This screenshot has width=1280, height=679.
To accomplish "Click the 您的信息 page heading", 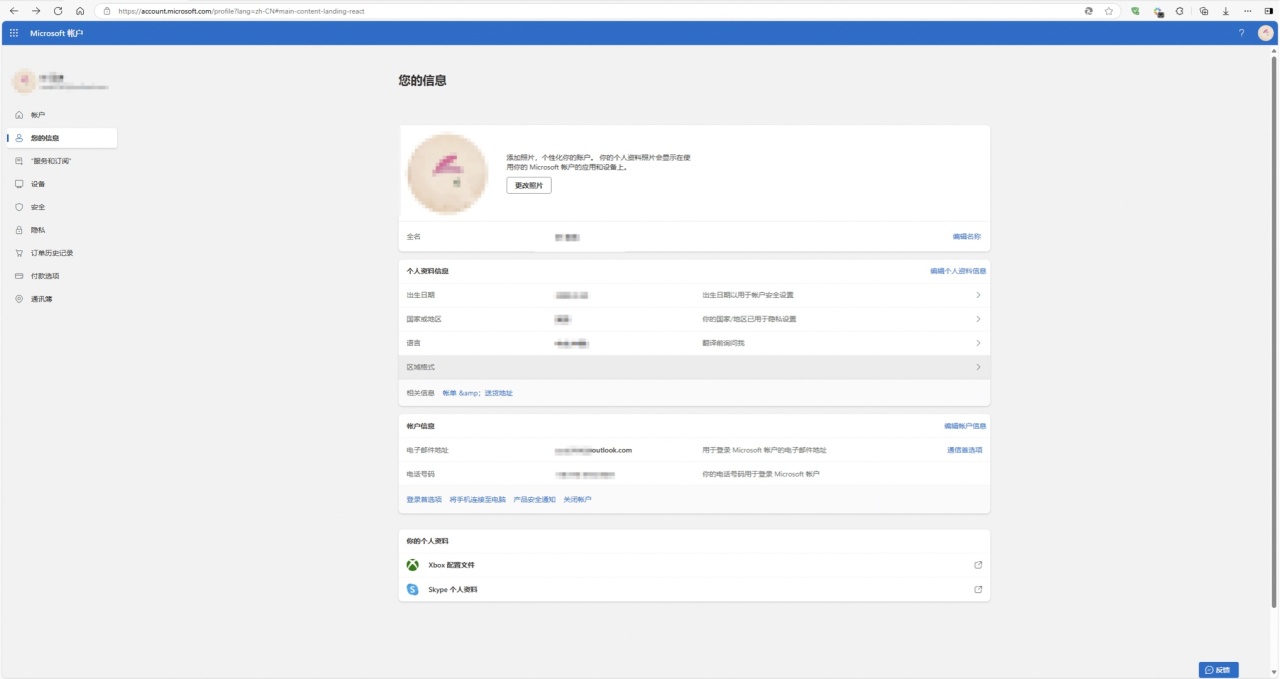I will pyautogui.click(x=422, y=81).
